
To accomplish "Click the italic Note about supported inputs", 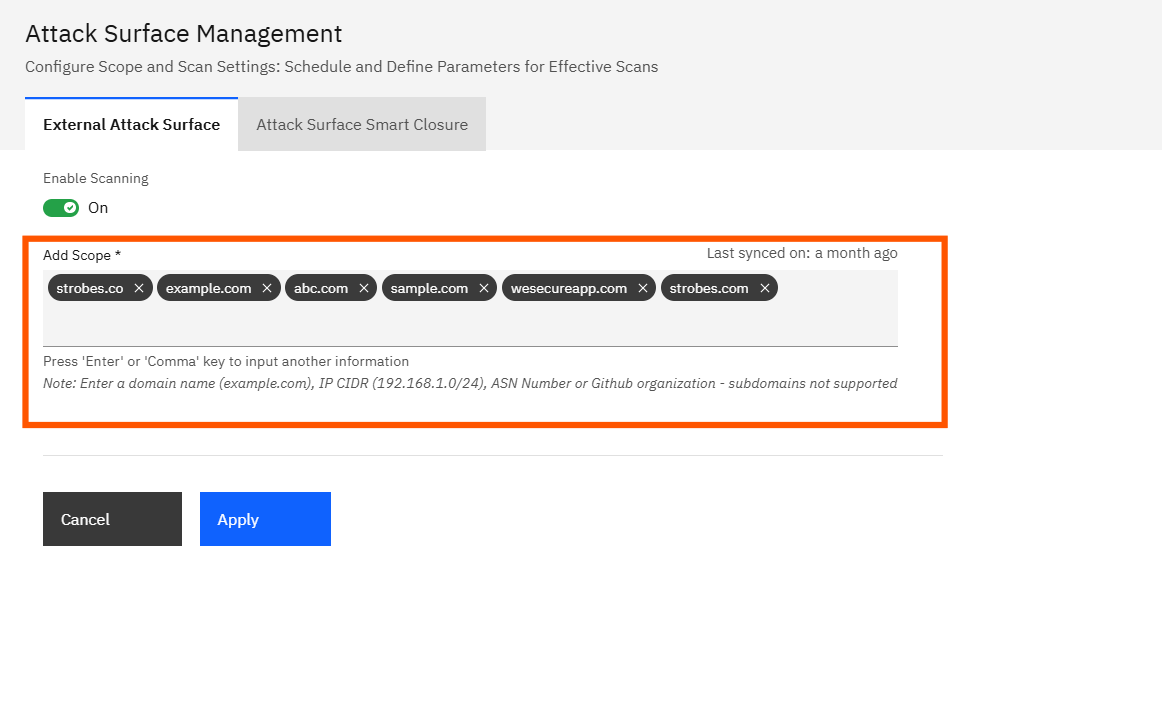I will (470, 383).
